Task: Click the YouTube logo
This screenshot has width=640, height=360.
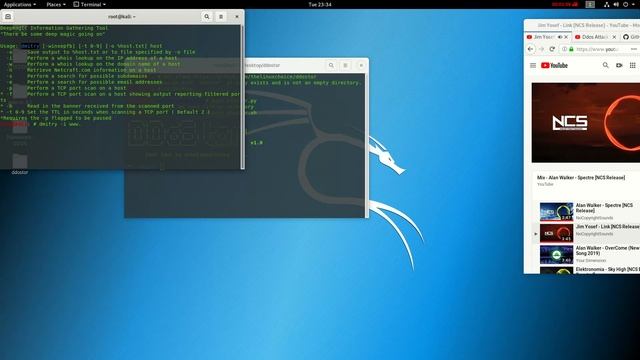Action: (x=554, y=65)
